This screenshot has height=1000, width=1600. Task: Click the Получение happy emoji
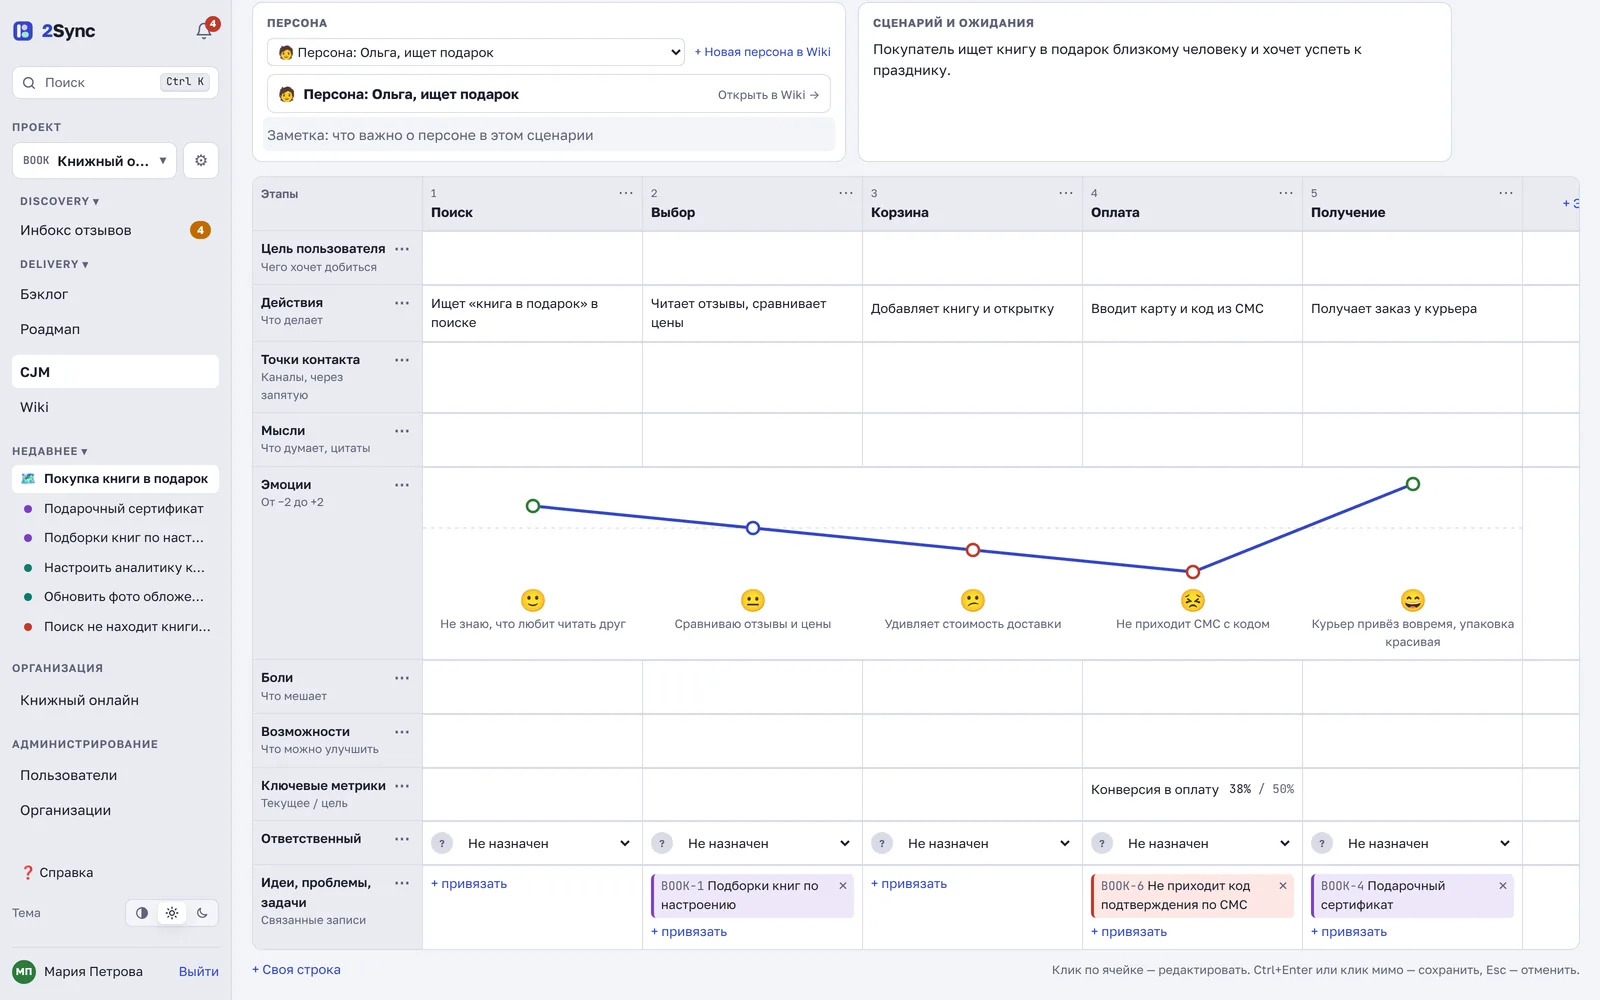click(x=1412, y=600)
